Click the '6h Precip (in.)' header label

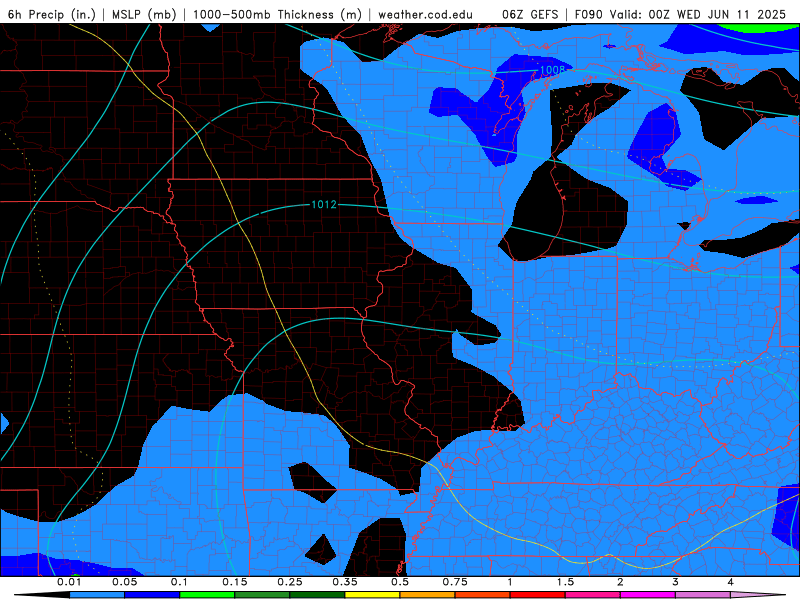[52, 14]
